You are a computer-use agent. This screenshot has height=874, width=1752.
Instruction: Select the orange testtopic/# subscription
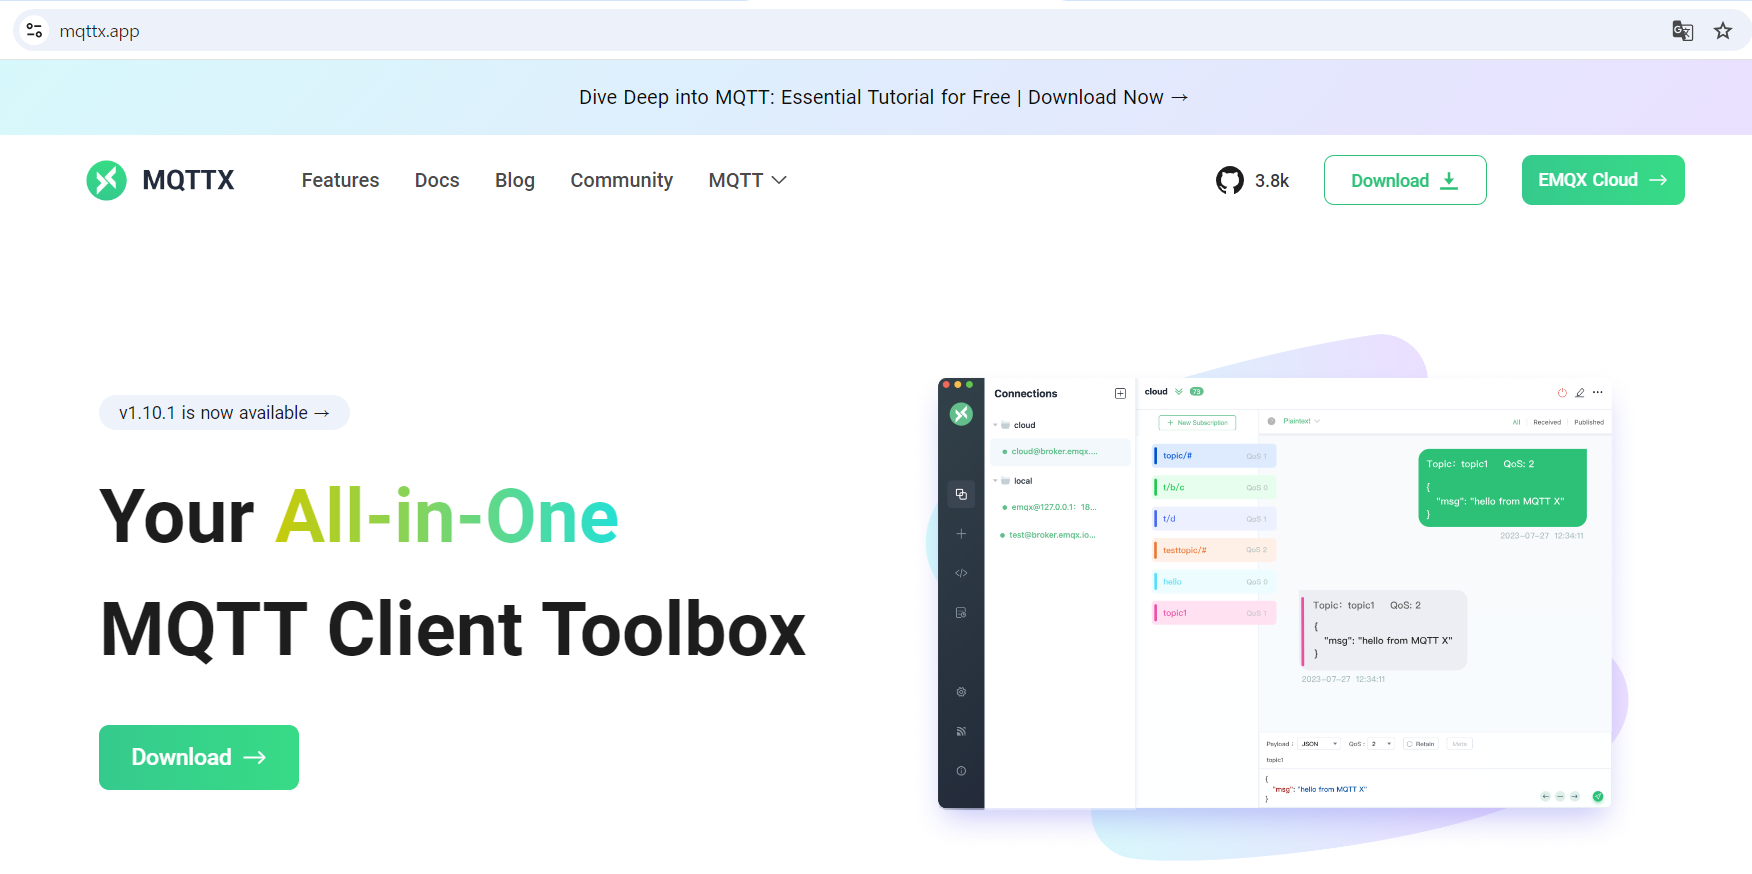click(1214, 550)
